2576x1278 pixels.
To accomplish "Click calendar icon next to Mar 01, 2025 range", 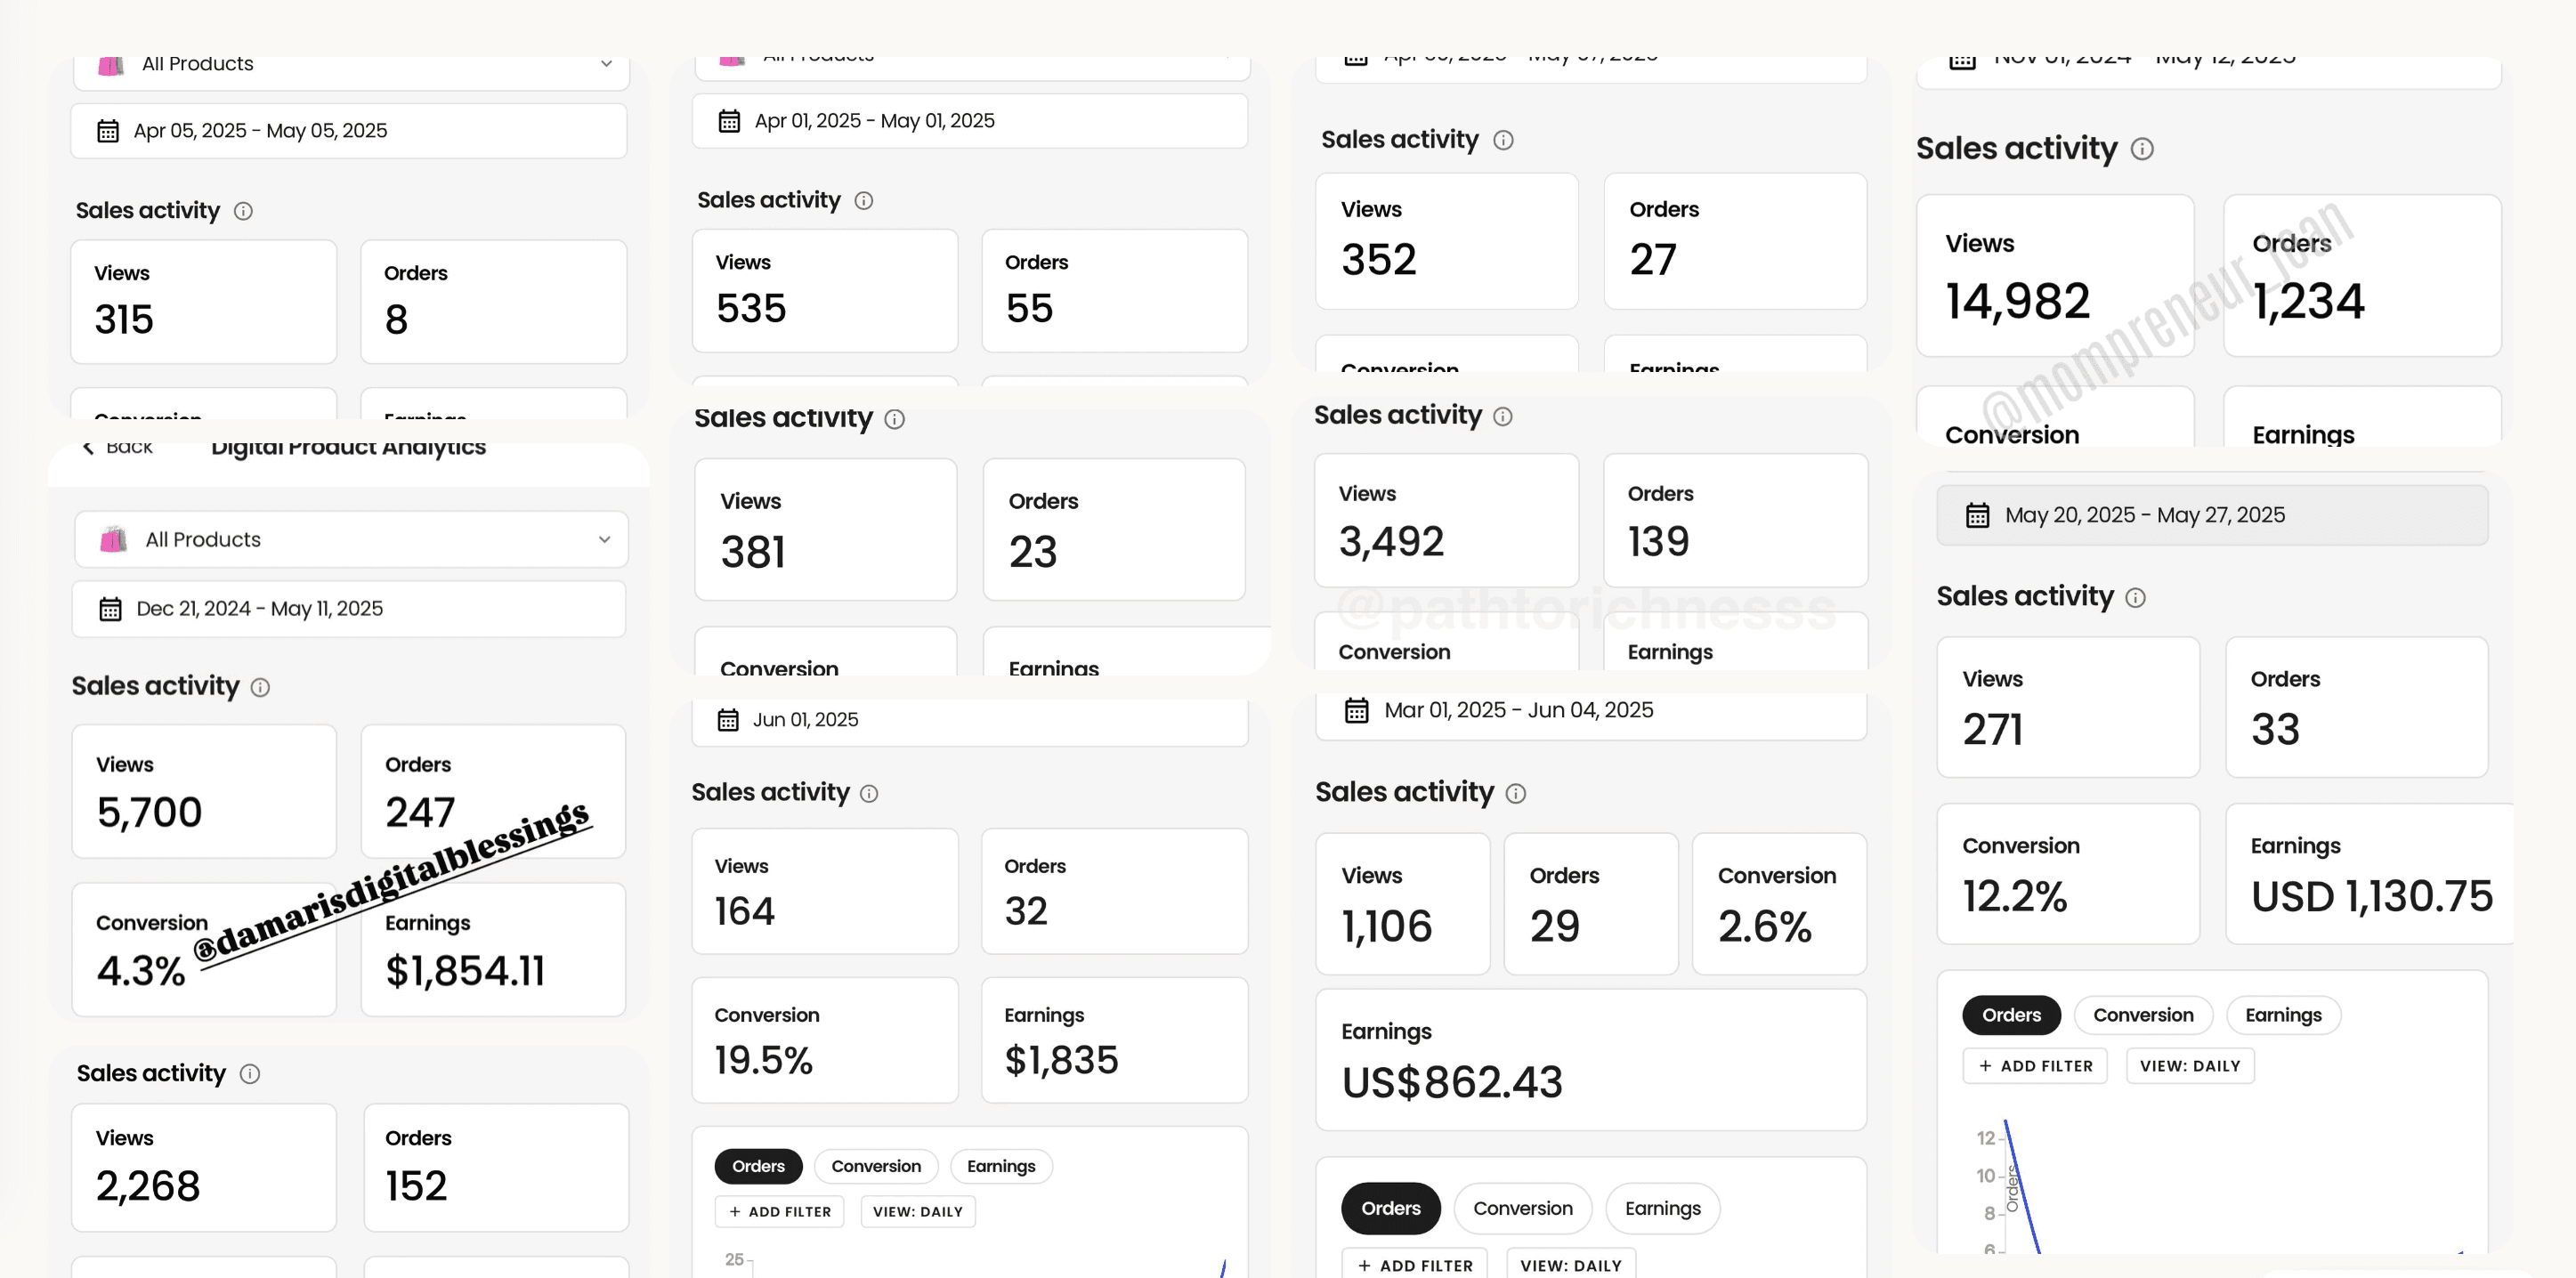I will [1356, 711].
